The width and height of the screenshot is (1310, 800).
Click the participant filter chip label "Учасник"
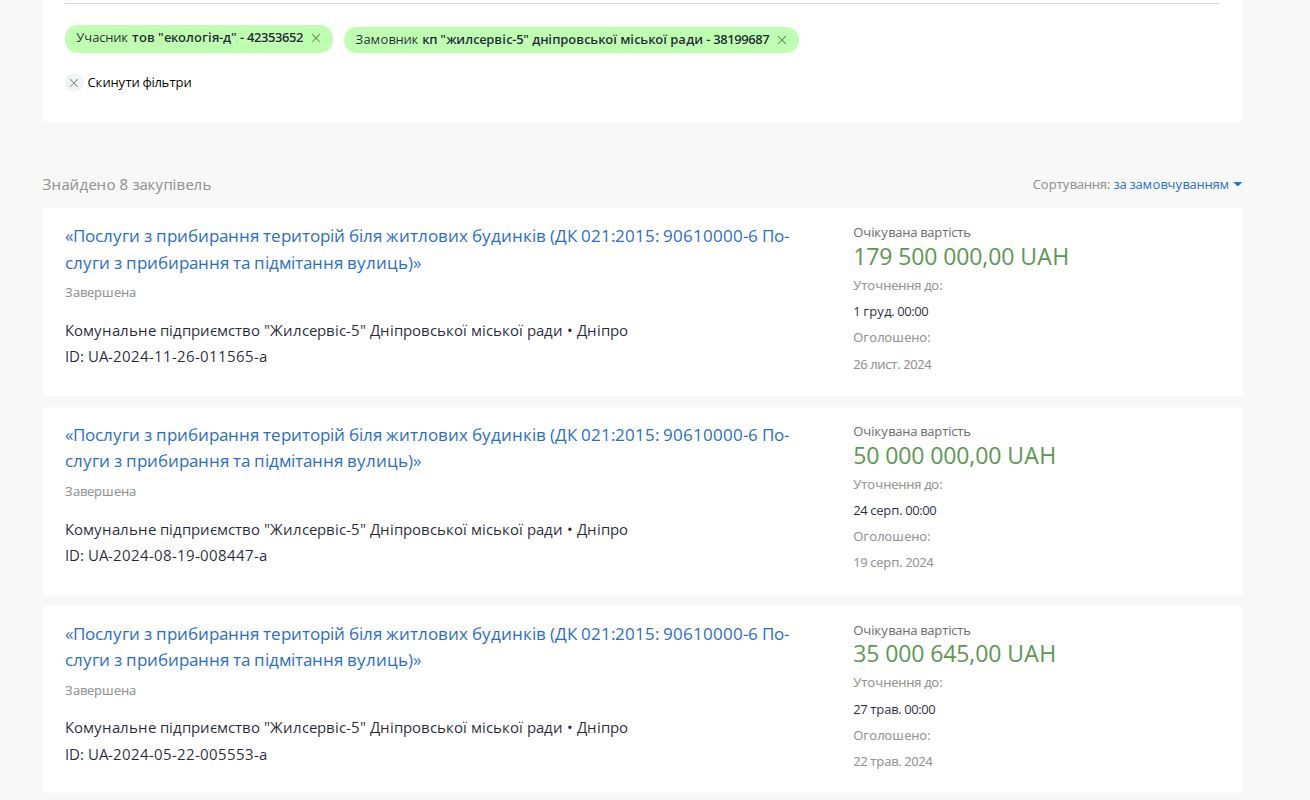coord(102,38)
